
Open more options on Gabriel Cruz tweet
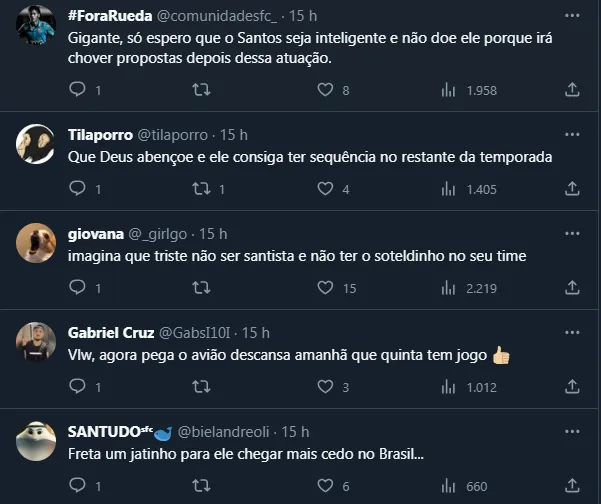571,332
